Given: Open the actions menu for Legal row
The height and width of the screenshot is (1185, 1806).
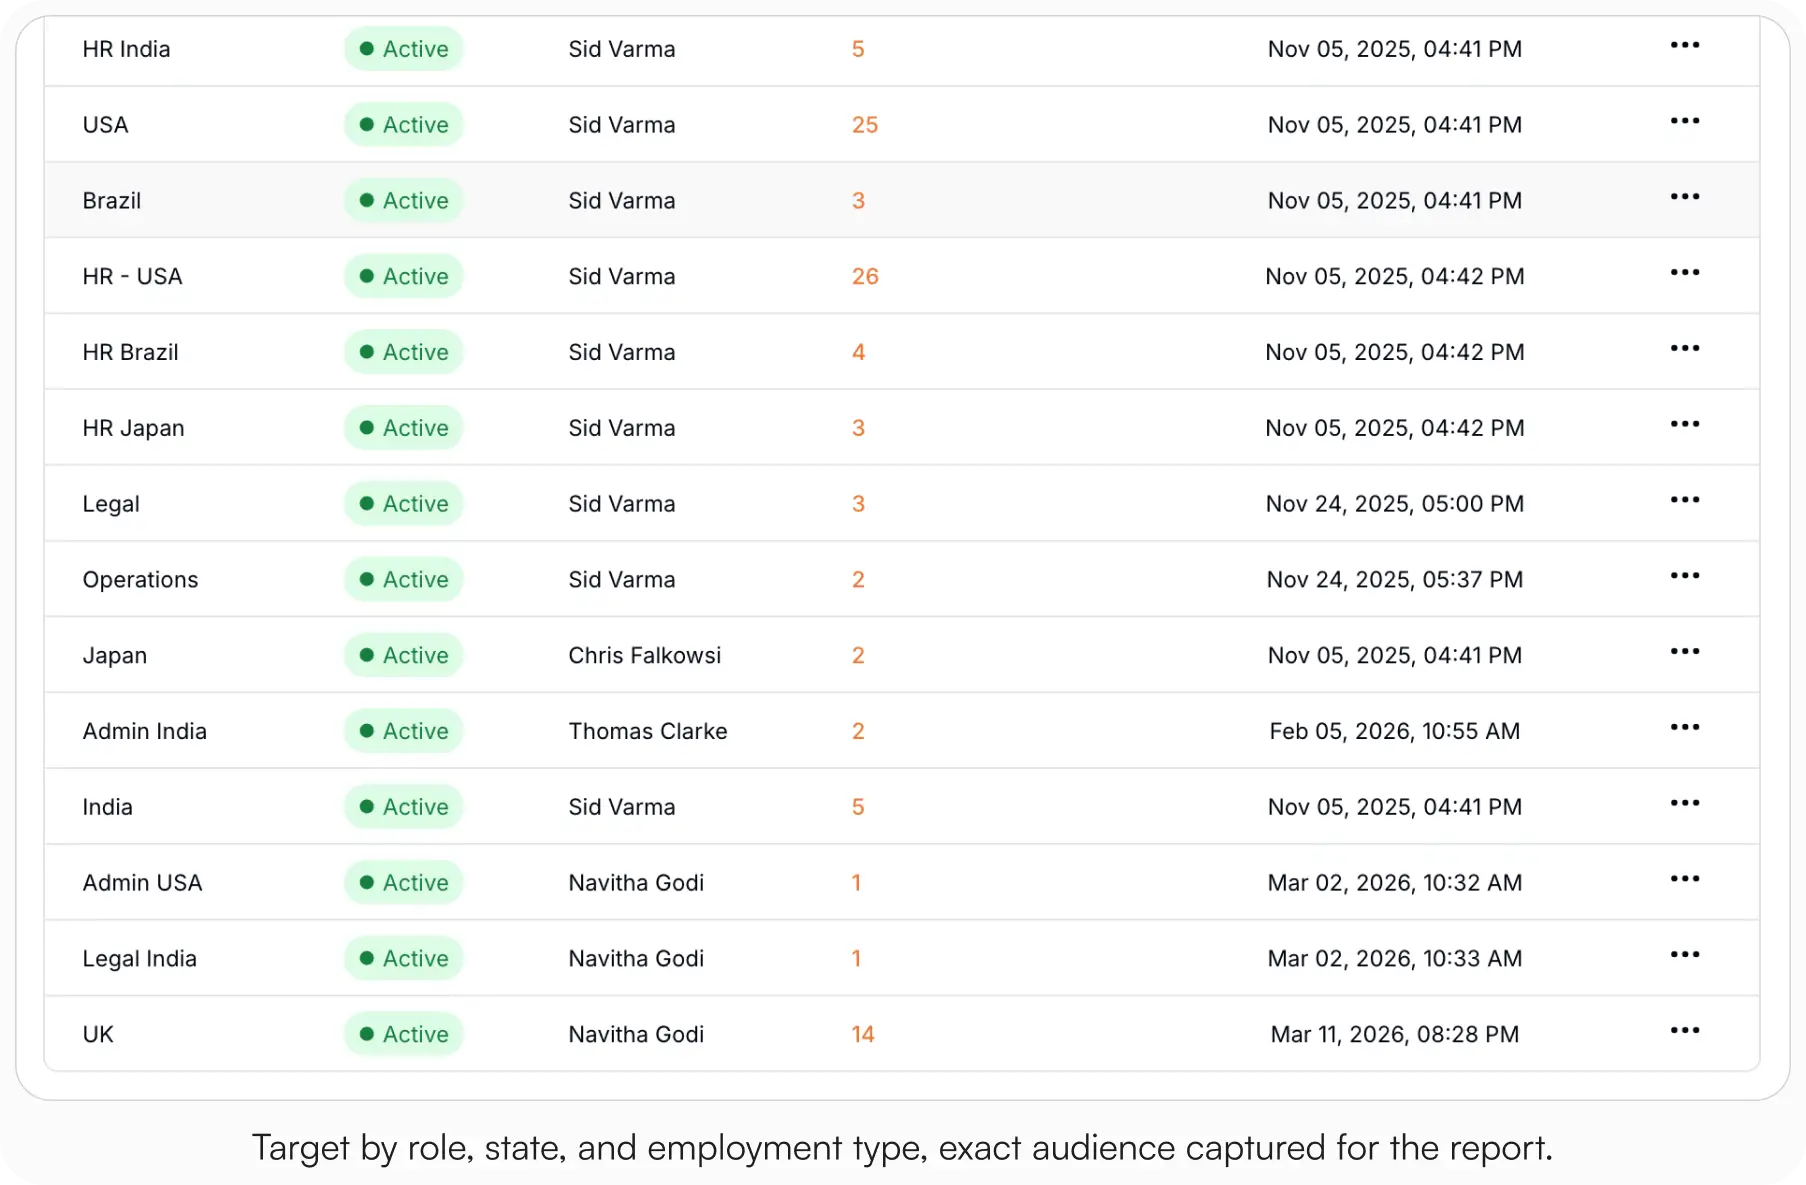Looking at the screenshot, I should tap(1684, 500).
